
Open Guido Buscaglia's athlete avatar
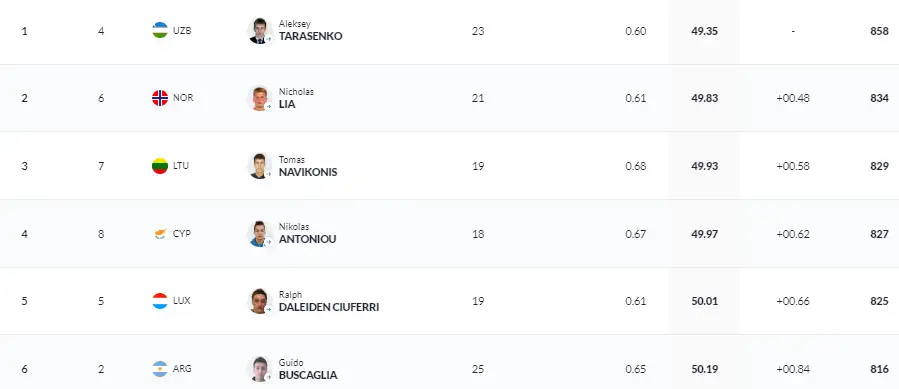tap(260, 369)
